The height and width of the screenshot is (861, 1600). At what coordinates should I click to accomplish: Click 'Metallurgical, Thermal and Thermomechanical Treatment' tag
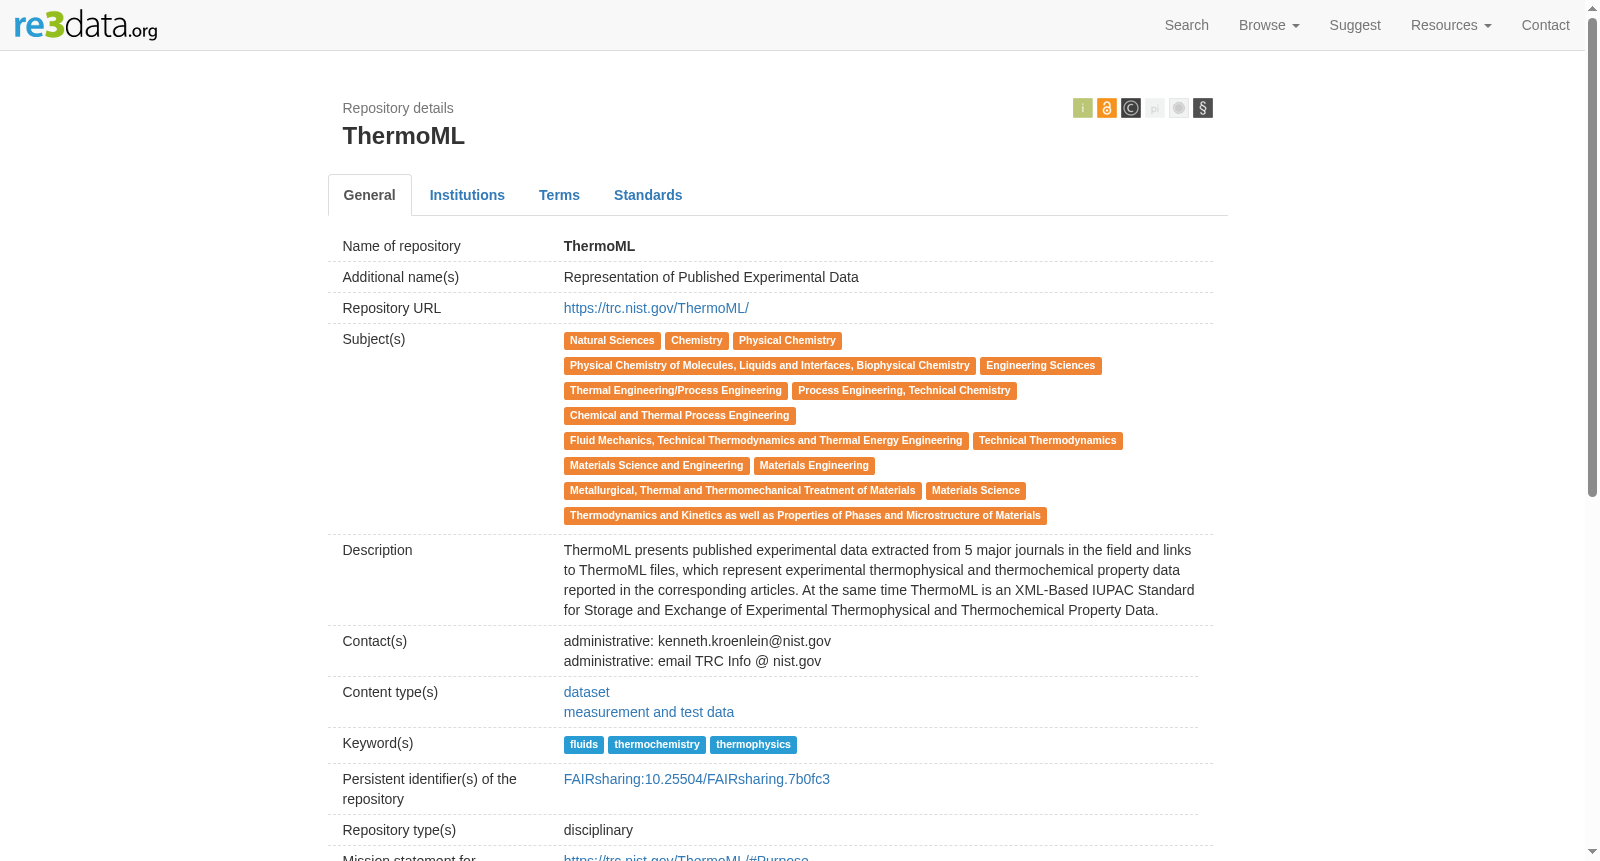743,491
